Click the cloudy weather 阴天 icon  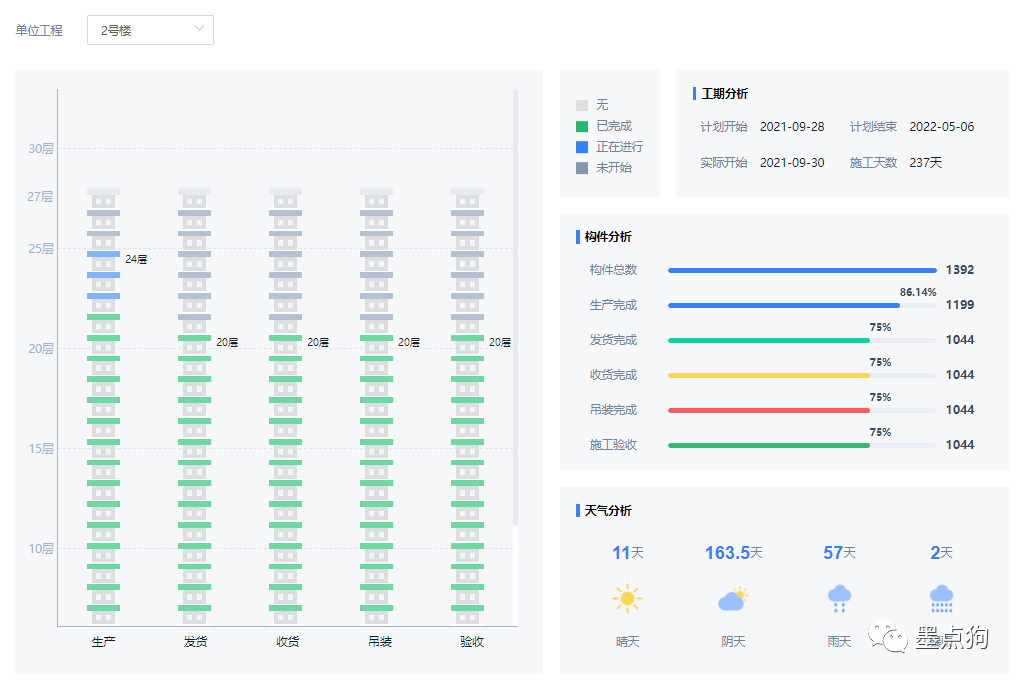[x=733, y=599]
